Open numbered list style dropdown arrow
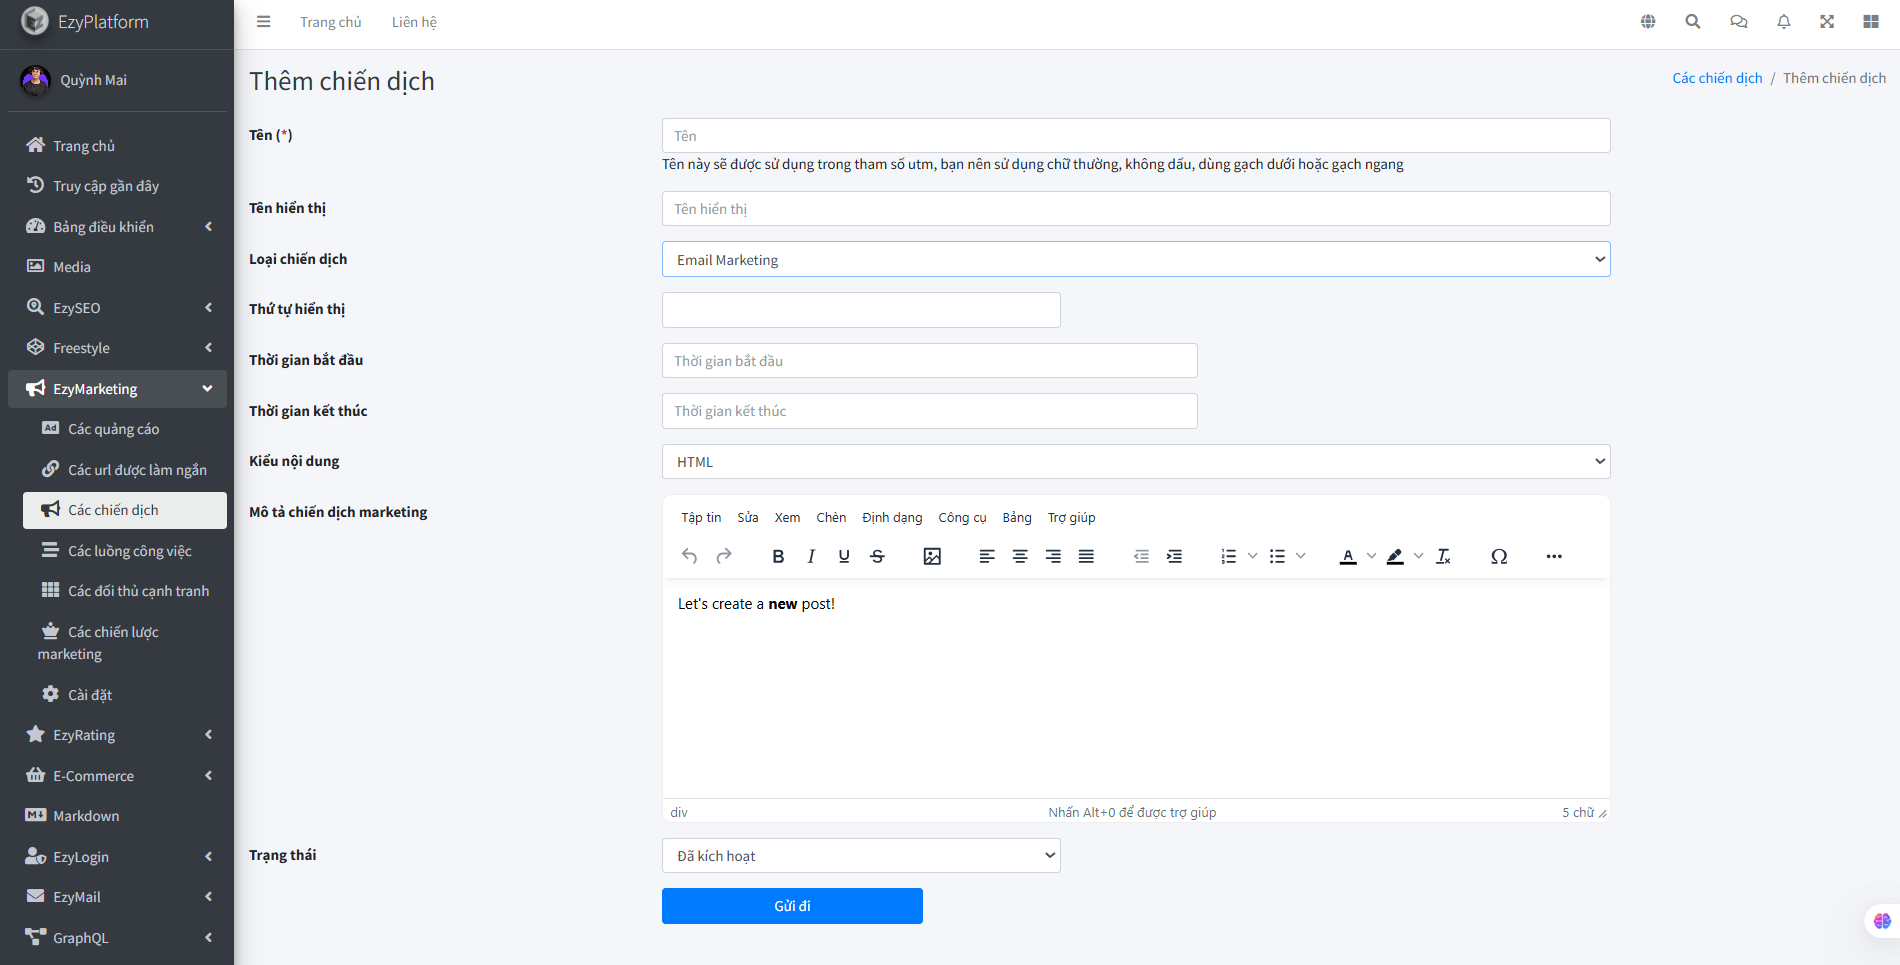This screenshot has height=965, width=1900. tap(1252, 556)
